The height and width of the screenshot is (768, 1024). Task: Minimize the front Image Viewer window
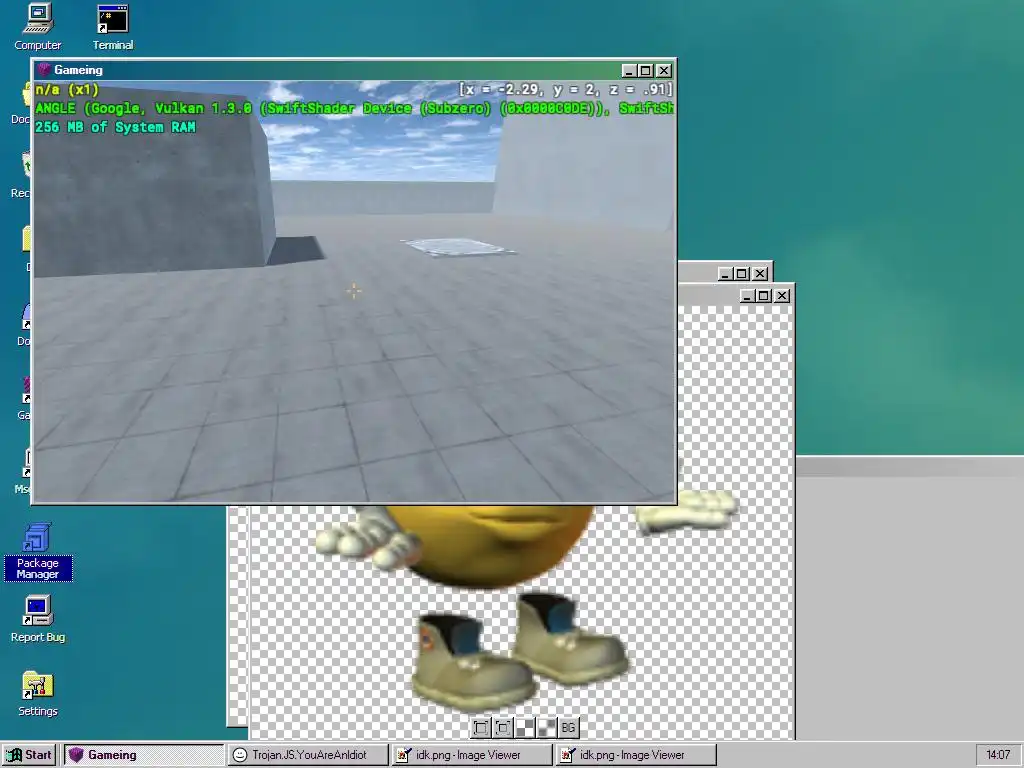[x=748, y=296]
